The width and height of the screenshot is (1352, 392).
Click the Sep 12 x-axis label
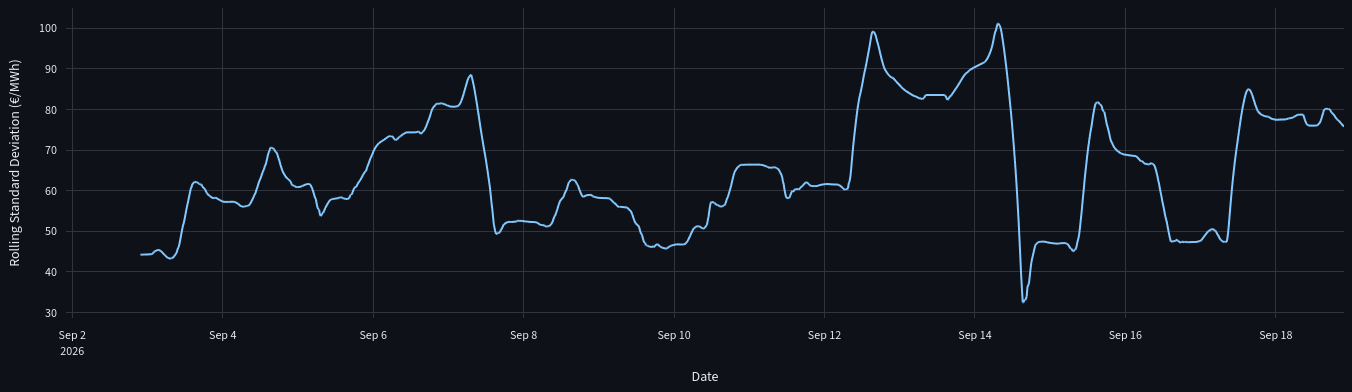(x=824, y=336)
